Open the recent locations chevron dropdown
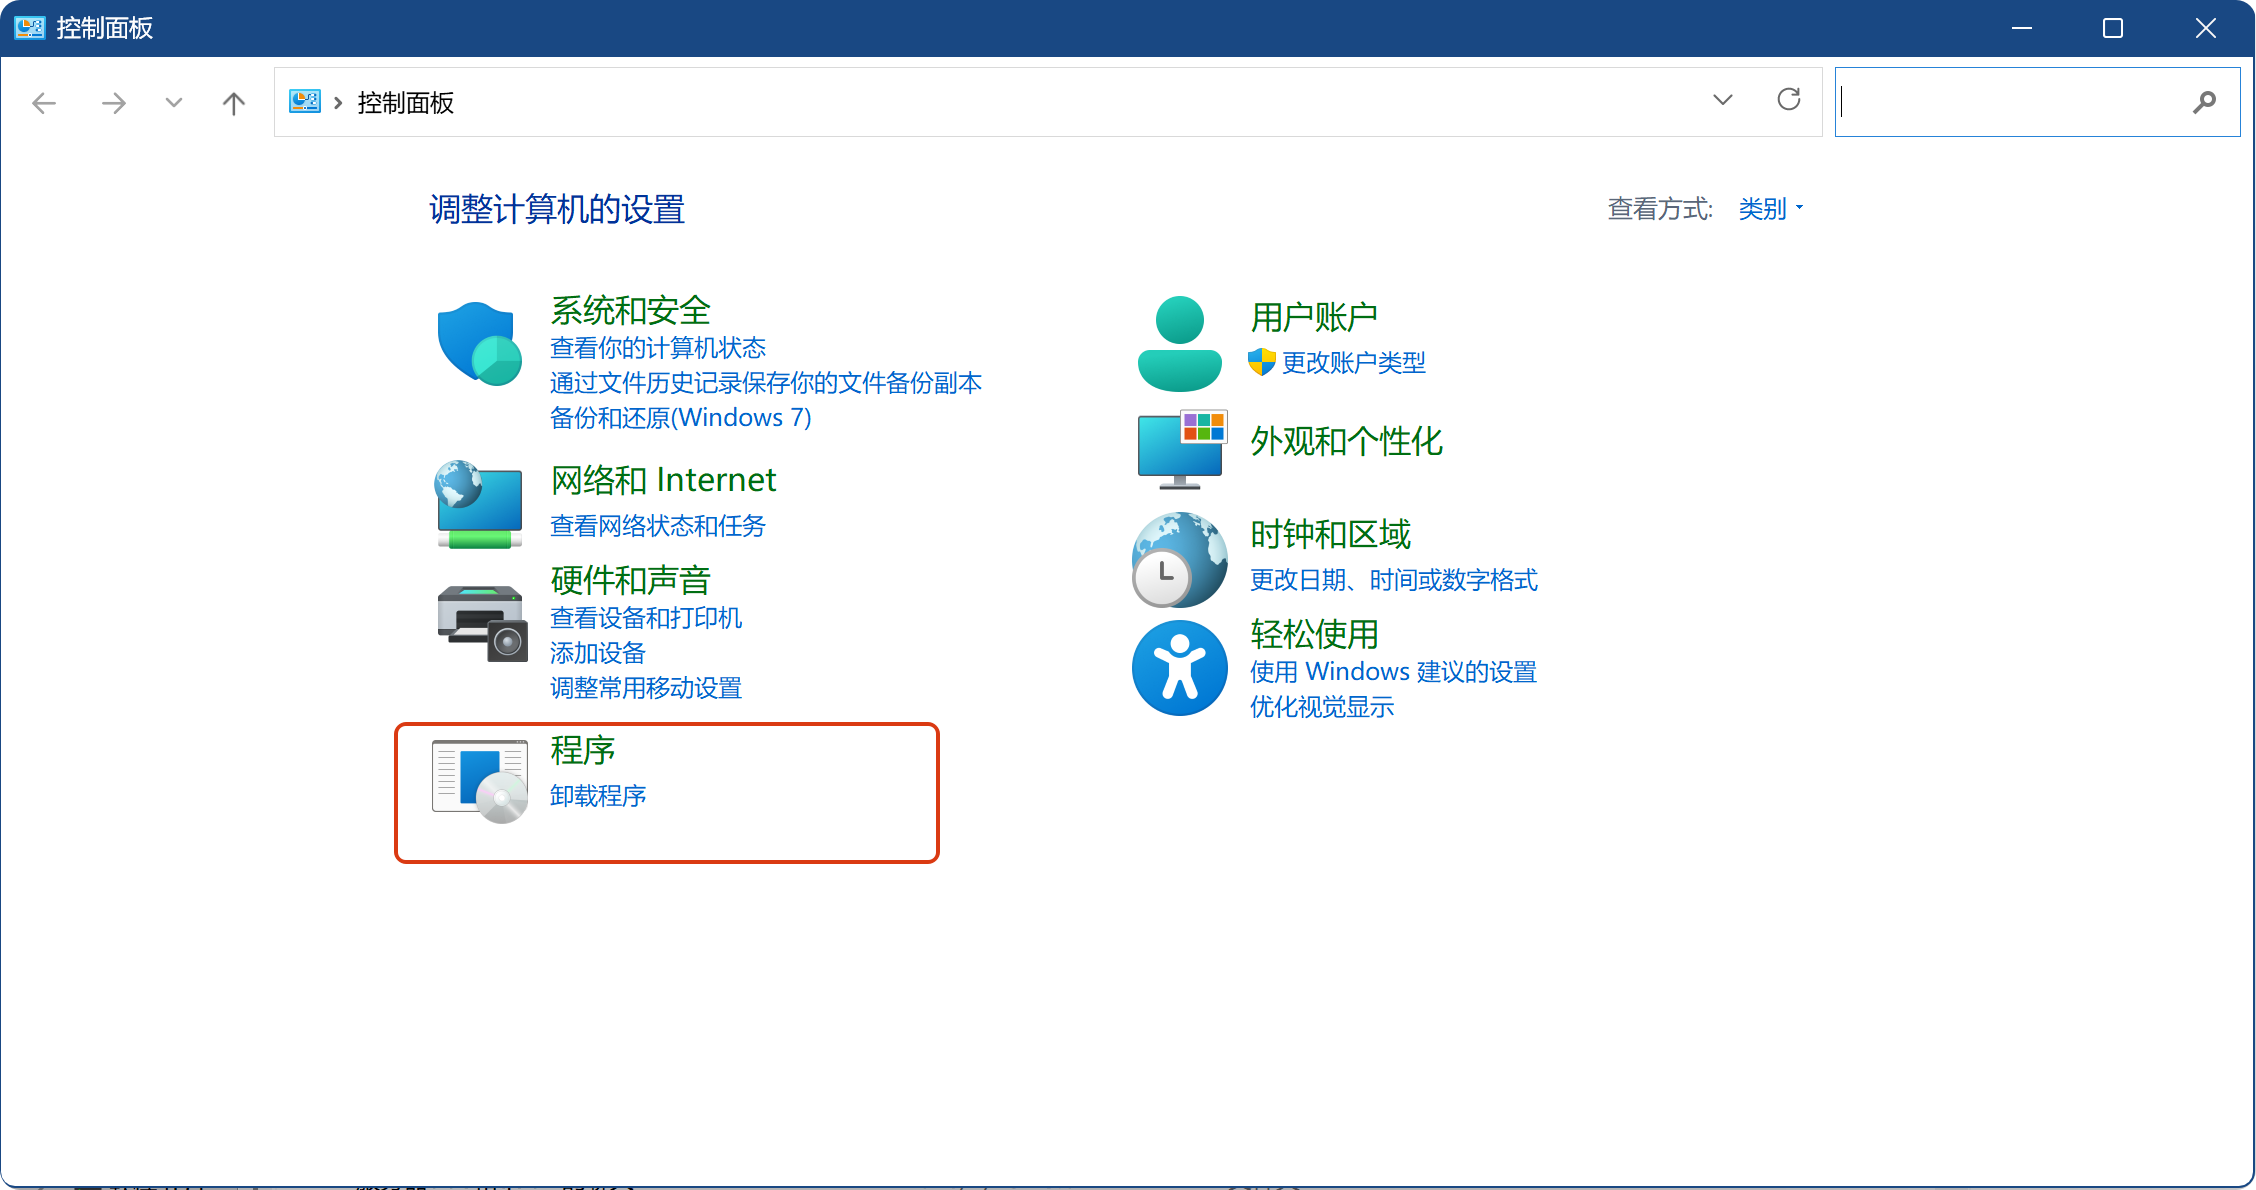 tap(174, 102)
